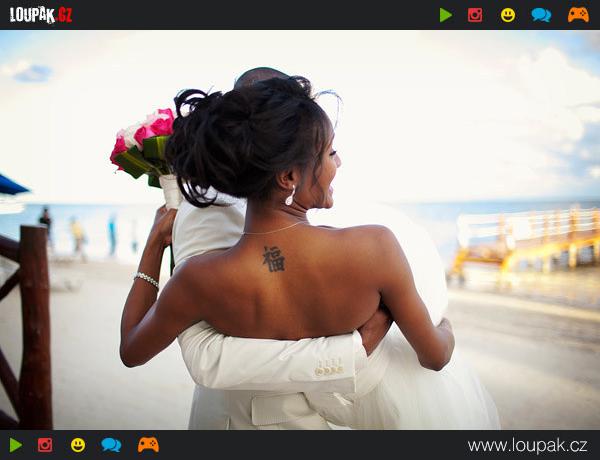
Task: Open the blue chat bubbles in bottom bar
Action: (111, 445)
